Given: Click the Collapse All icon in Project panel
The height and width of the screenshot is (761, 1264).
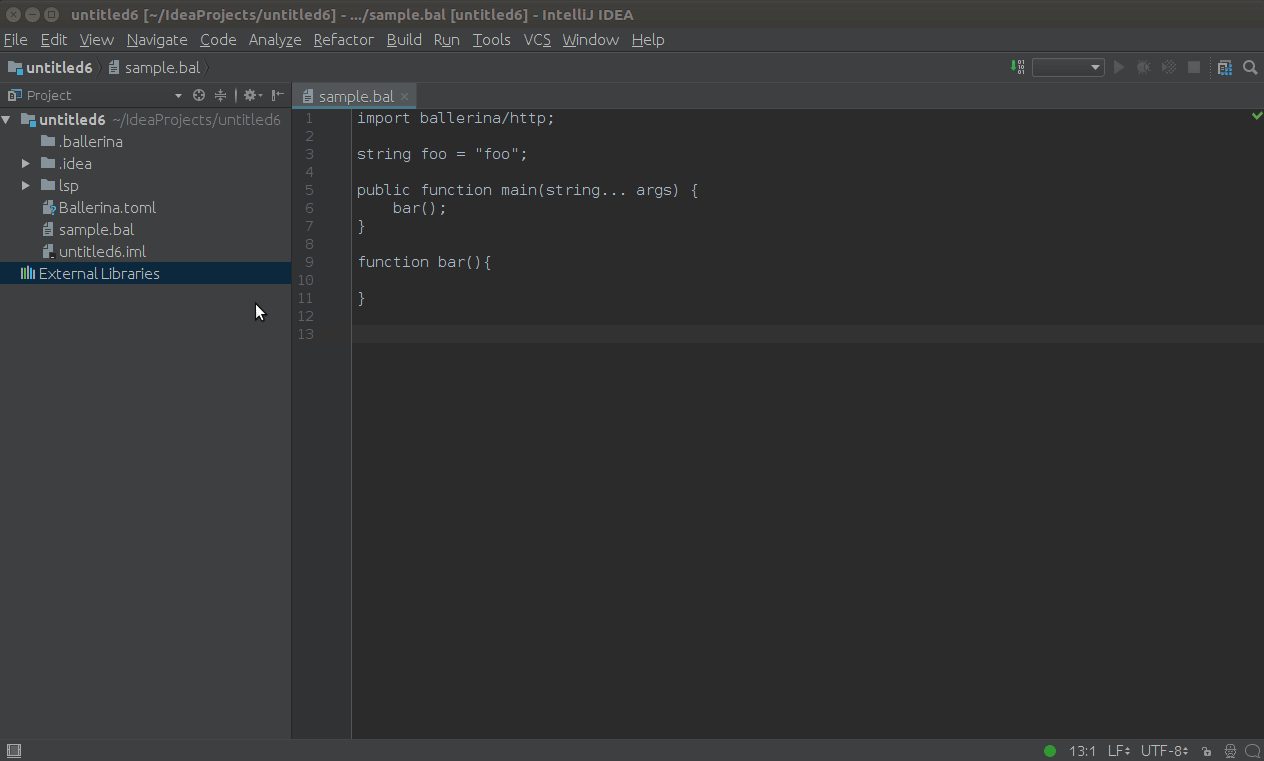Looking at the screenshot, I should click(221, 95).
